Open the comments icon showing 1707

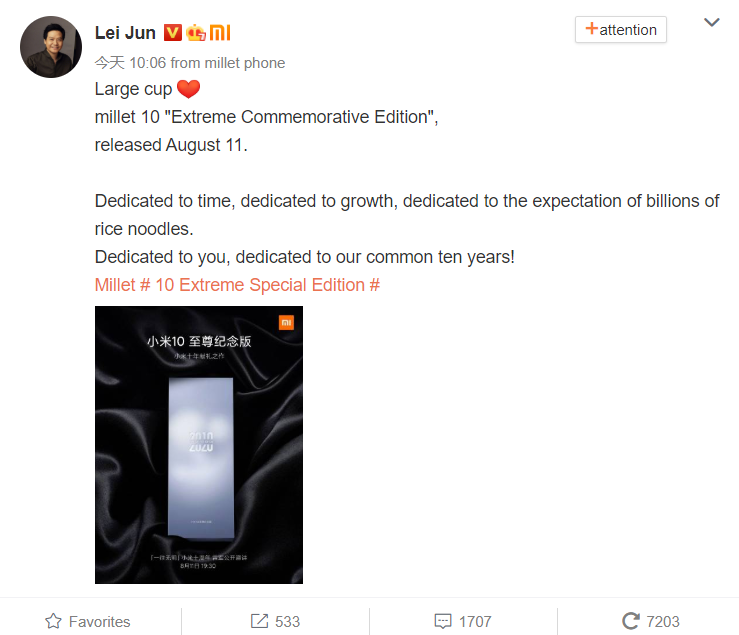pyautogui.click(x=443, y=621)
